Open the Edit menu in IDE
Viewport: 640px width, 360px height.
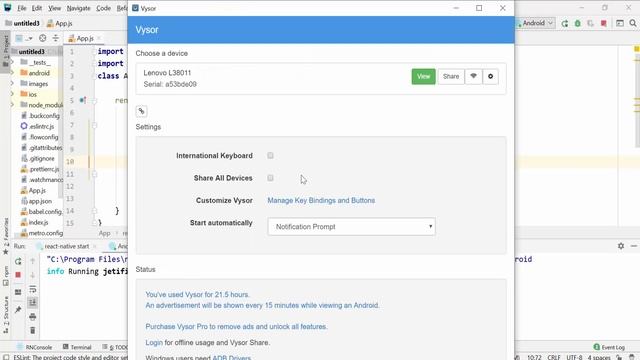pos(37,8)
